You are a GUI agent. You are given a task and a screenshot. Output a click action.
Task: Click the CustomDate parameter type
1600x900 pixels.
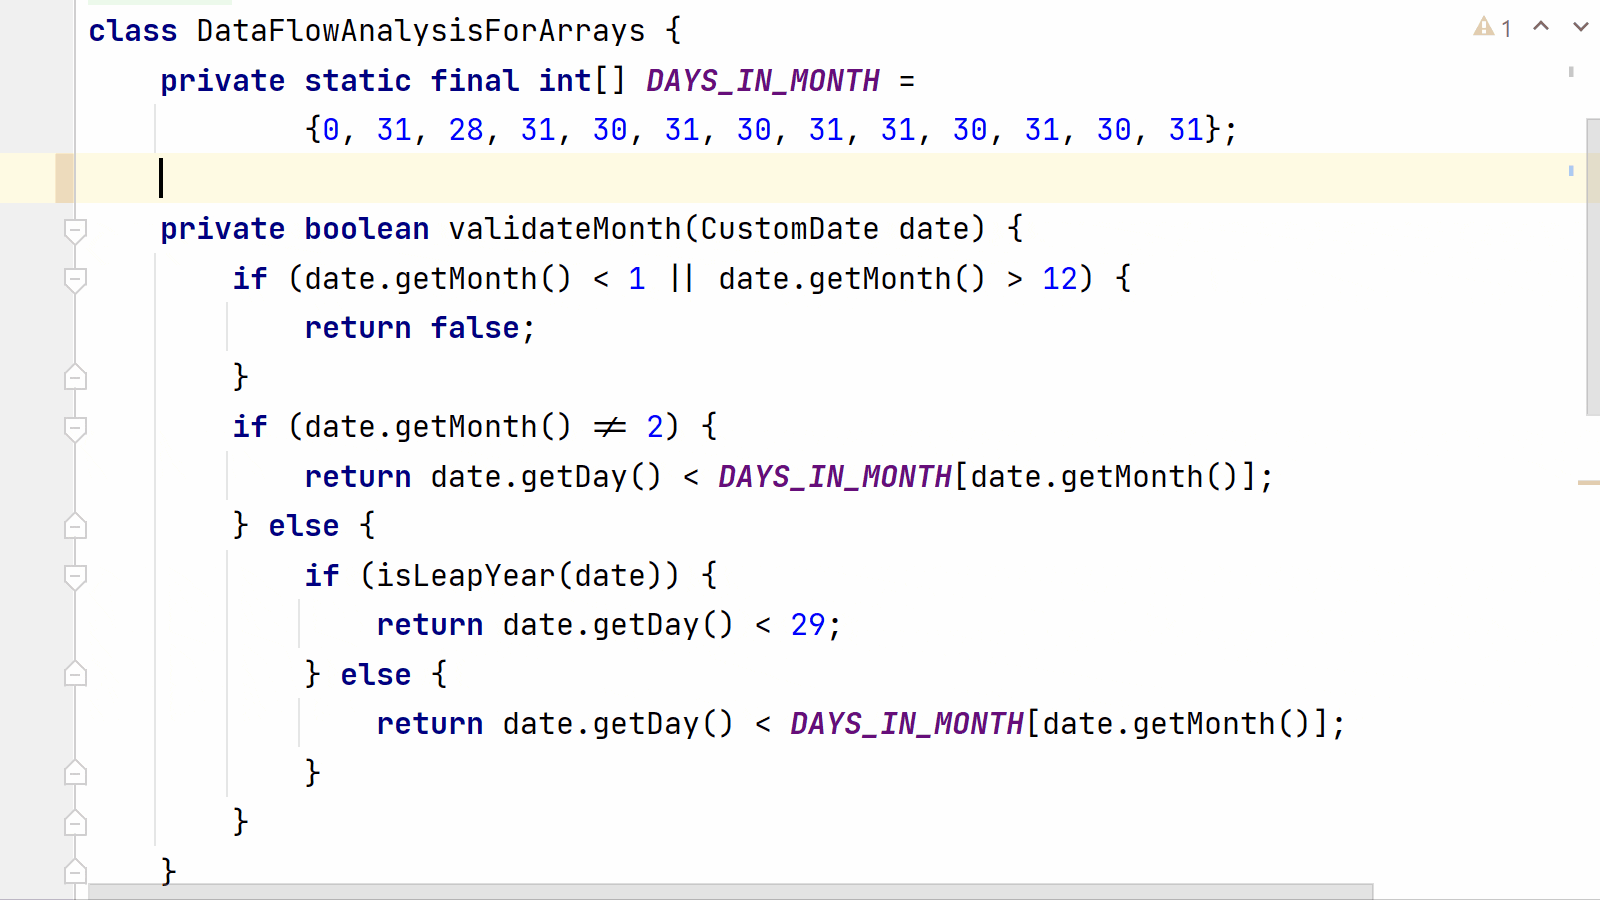788,229
